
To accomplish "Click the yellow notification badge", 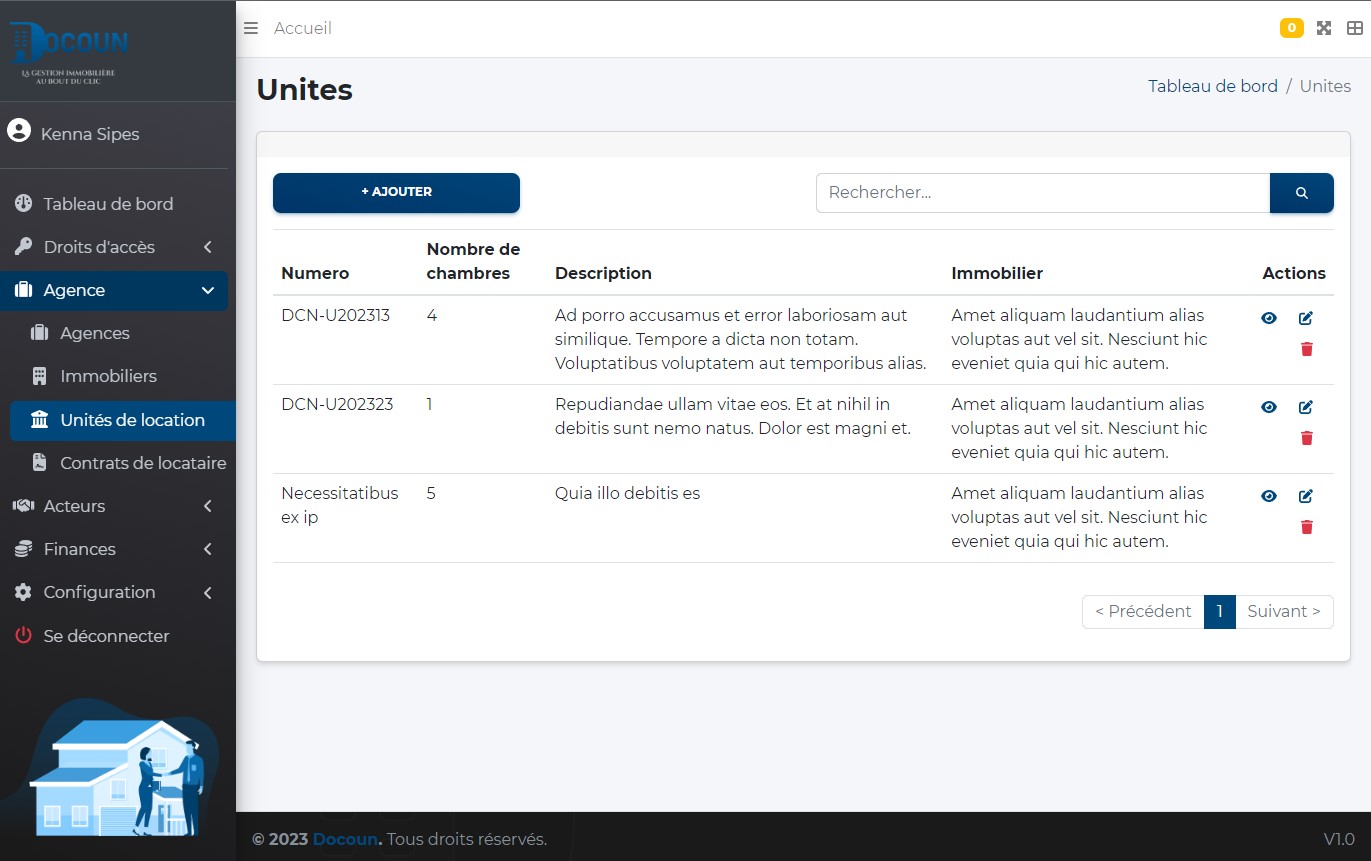I will [1291, 28].
